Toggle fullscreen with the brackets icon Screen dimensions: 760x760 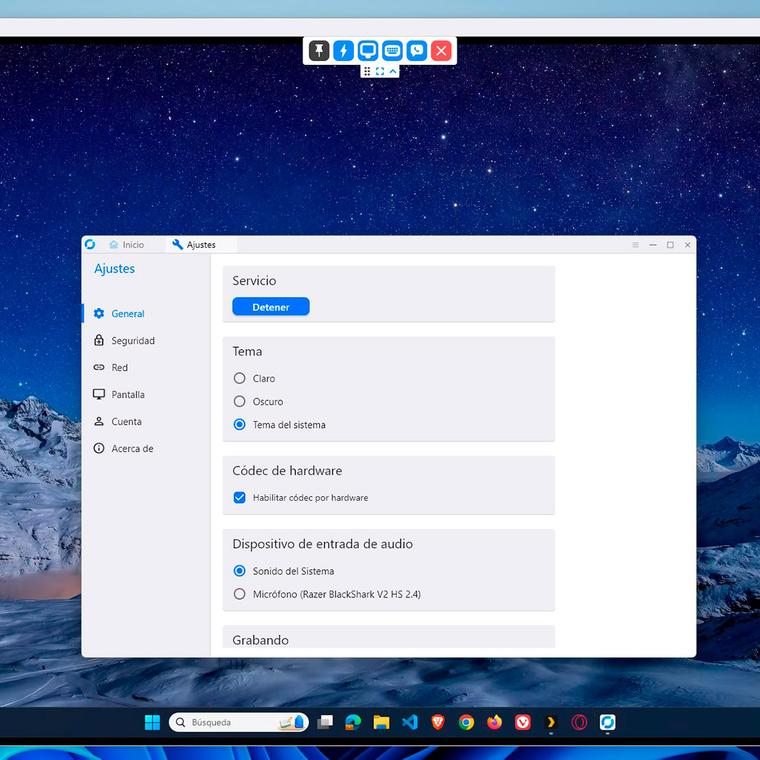click(380, 71)
